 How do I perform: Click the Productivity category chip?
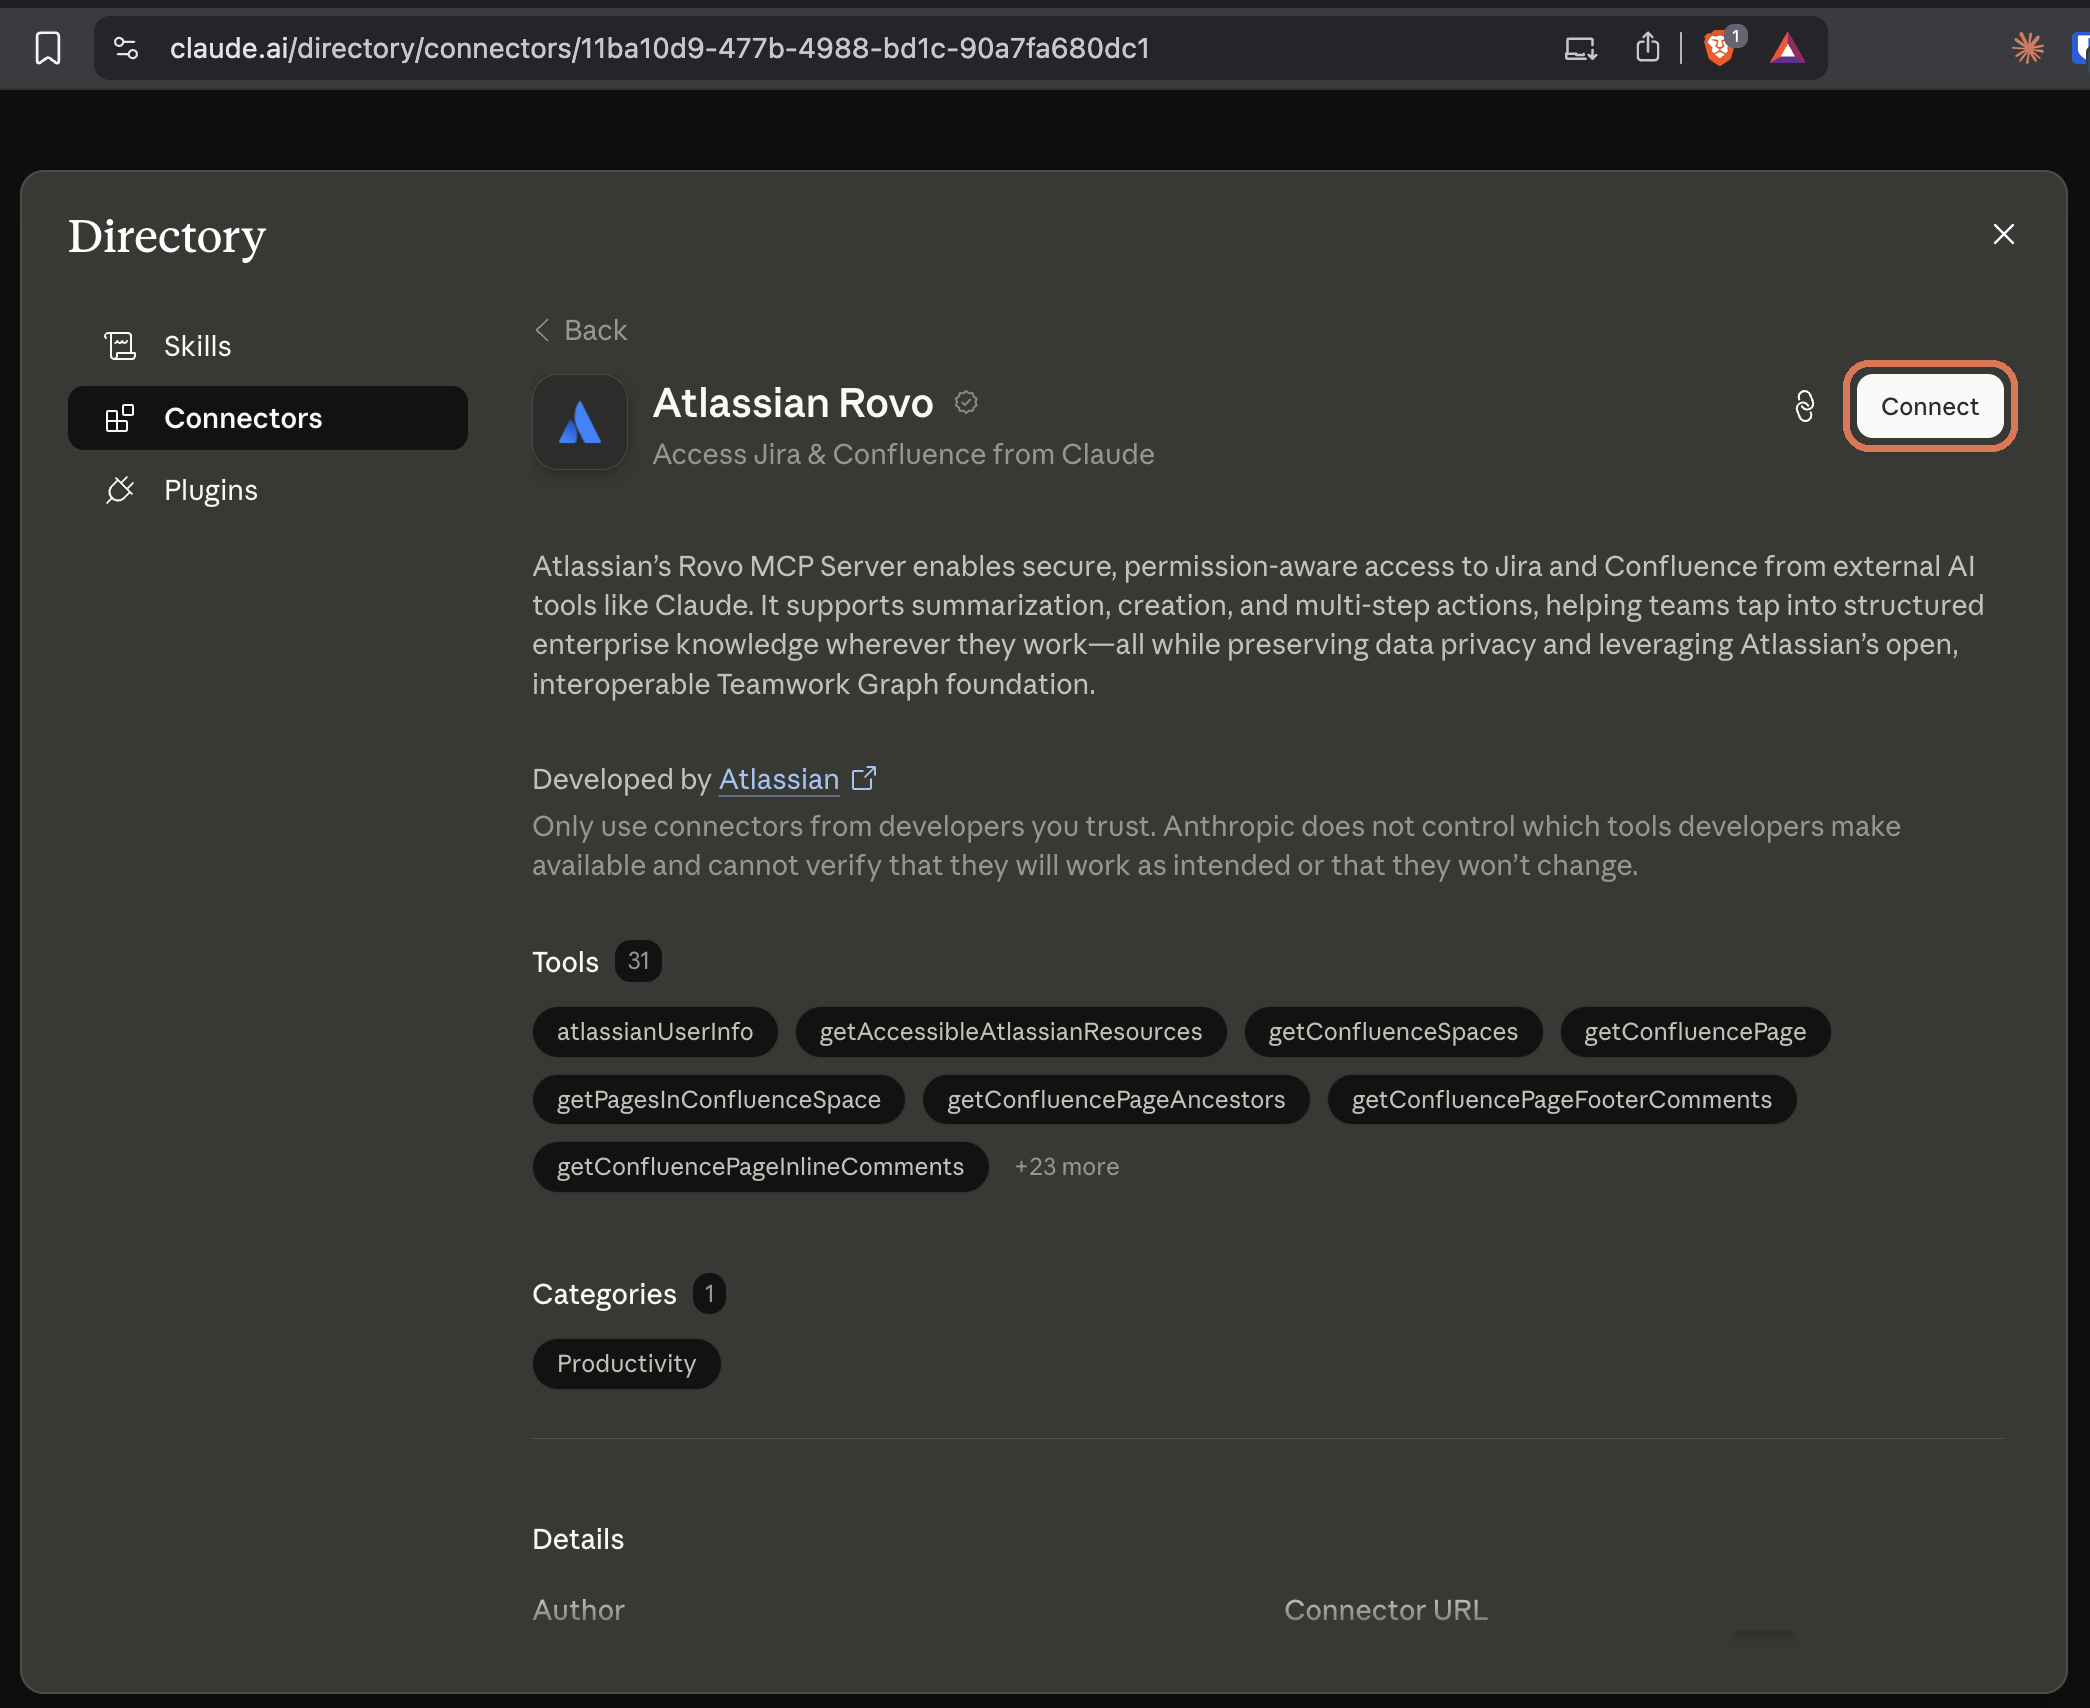[x=626, y=1363]
